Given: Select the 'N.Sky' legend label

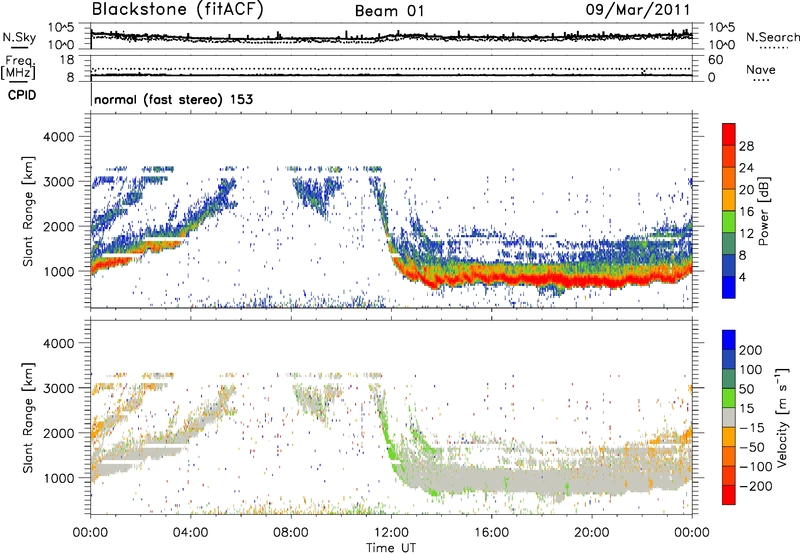Looking at the screenshot, I should coord(19,37).
